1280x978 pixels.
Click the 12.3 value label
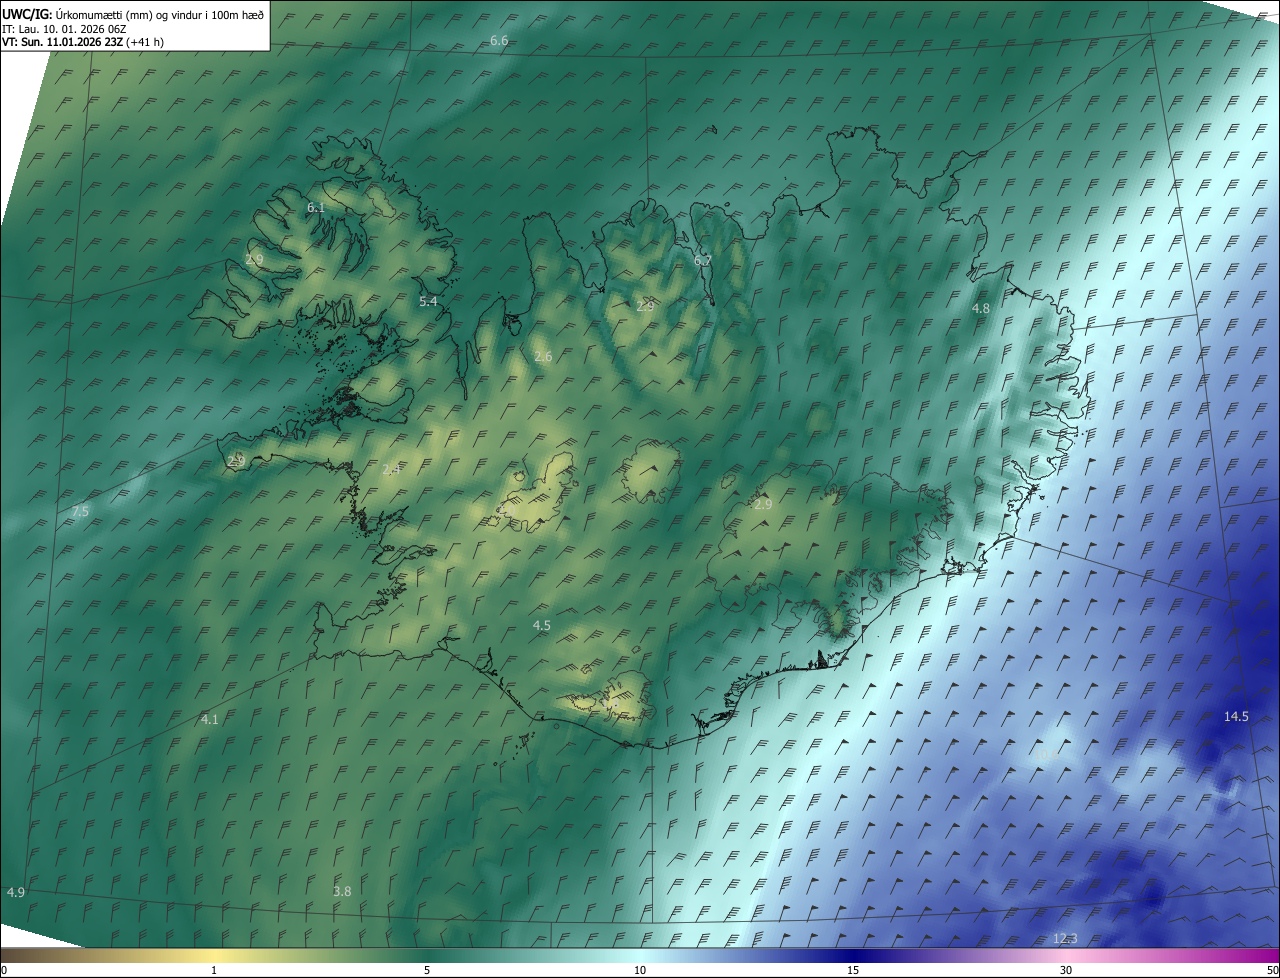(1066, 939)
